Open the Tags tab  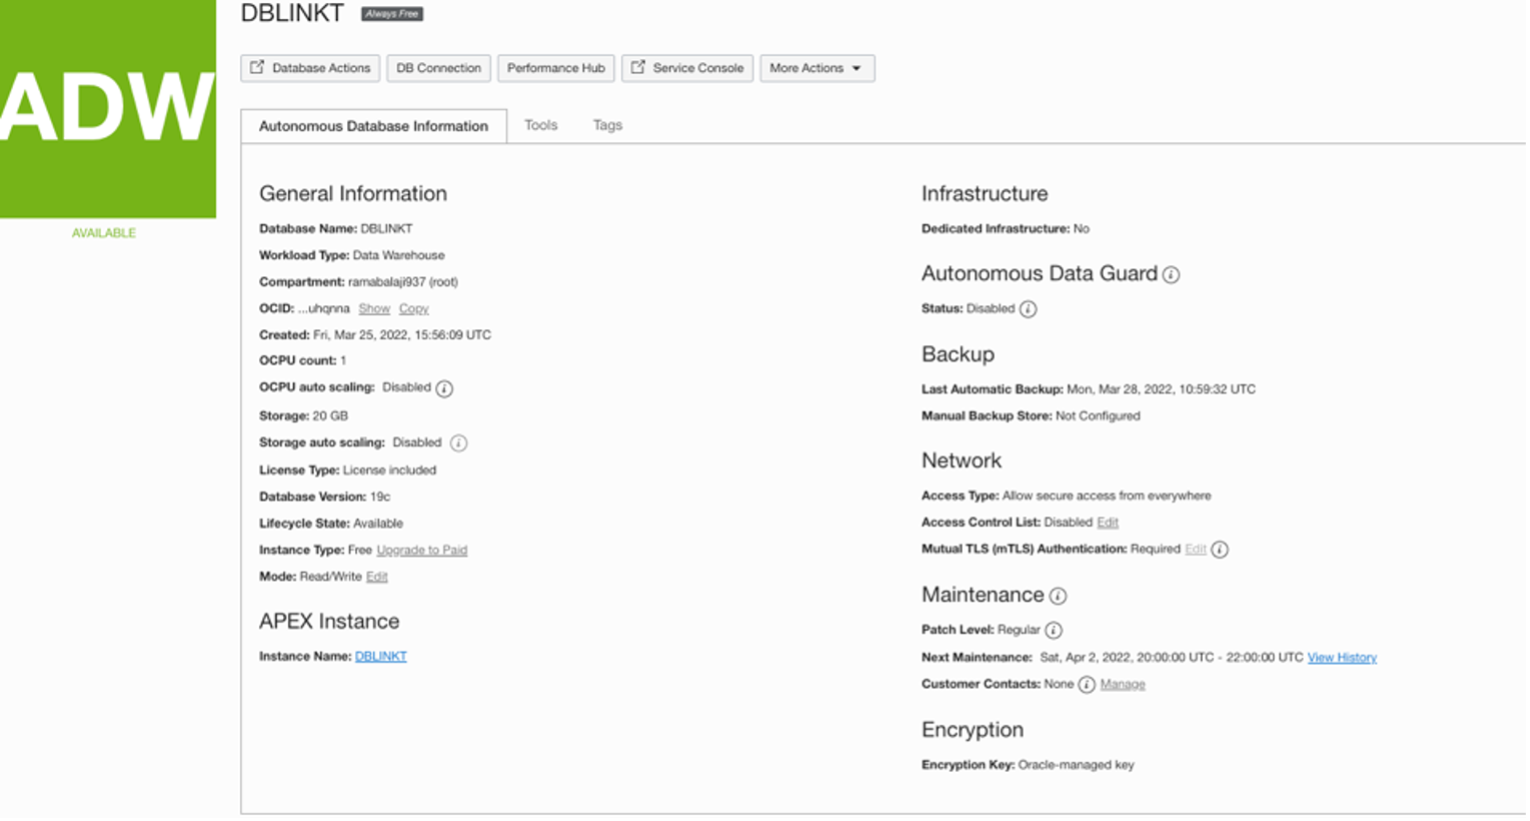point(607,125)
